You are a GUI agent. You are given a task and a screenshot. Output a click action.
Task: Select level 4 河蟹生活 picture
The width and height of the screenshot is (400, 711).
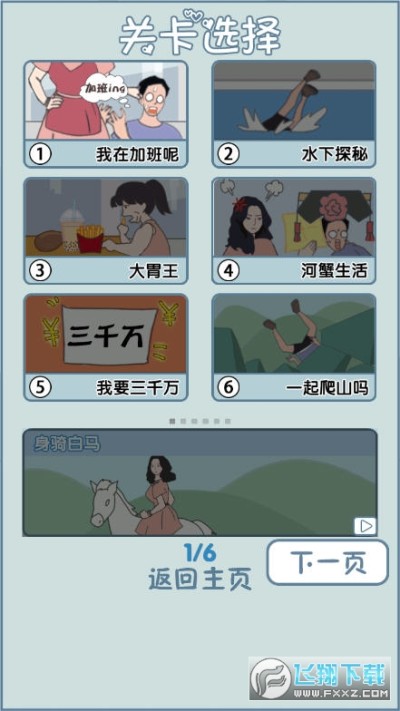(x=294, y=218)
